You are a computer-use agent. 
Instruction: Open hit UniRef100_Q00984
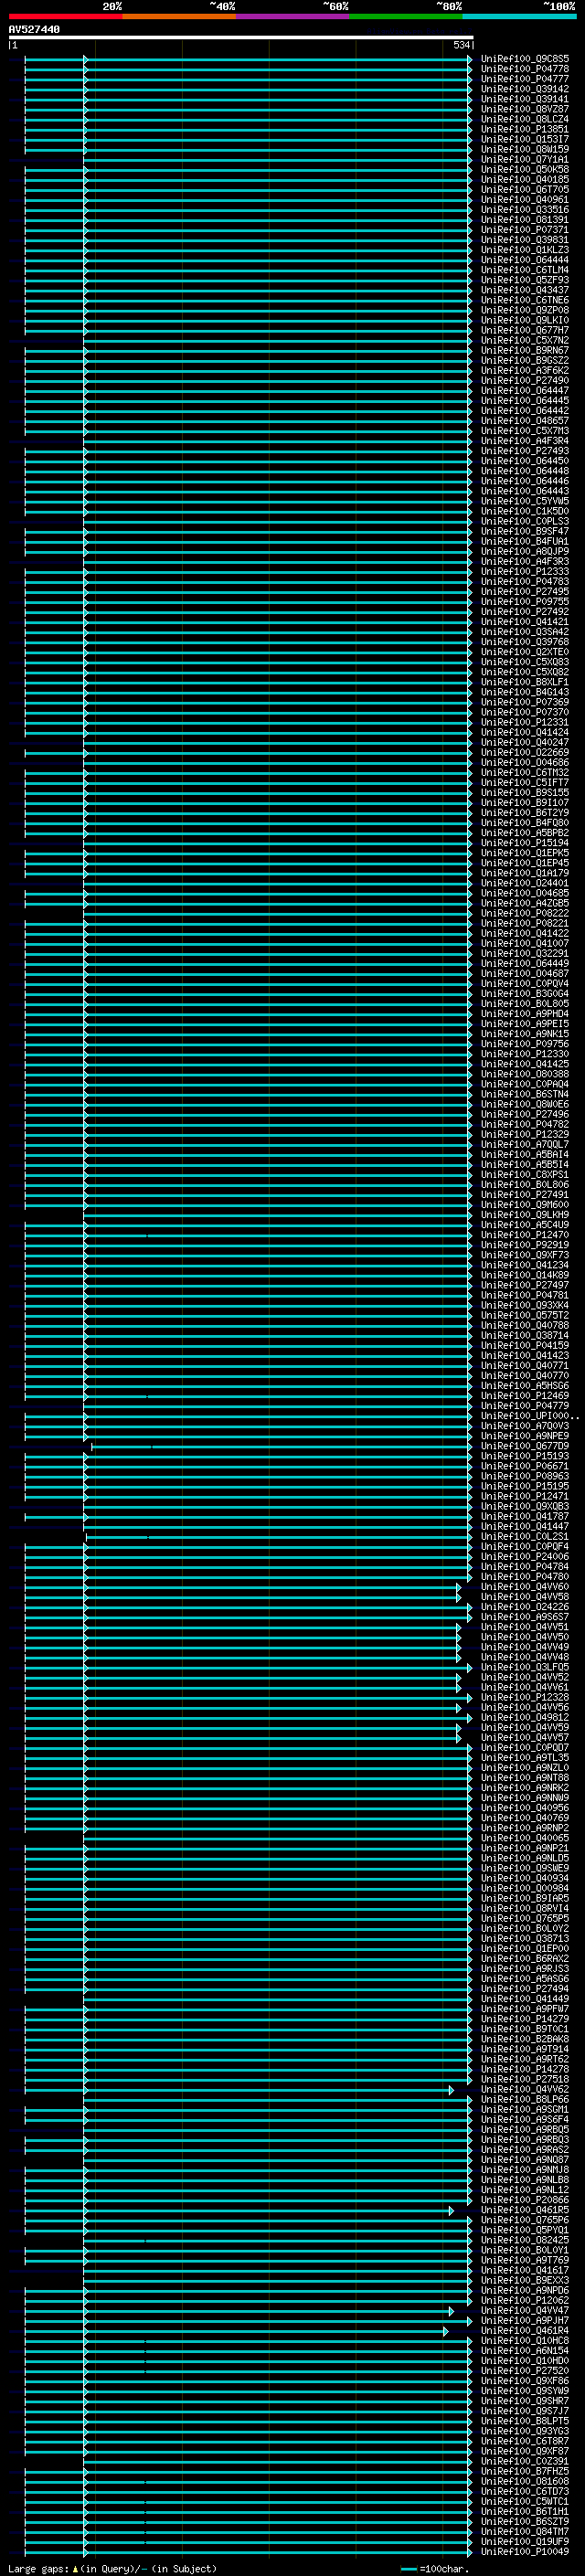pos(525,1889)
